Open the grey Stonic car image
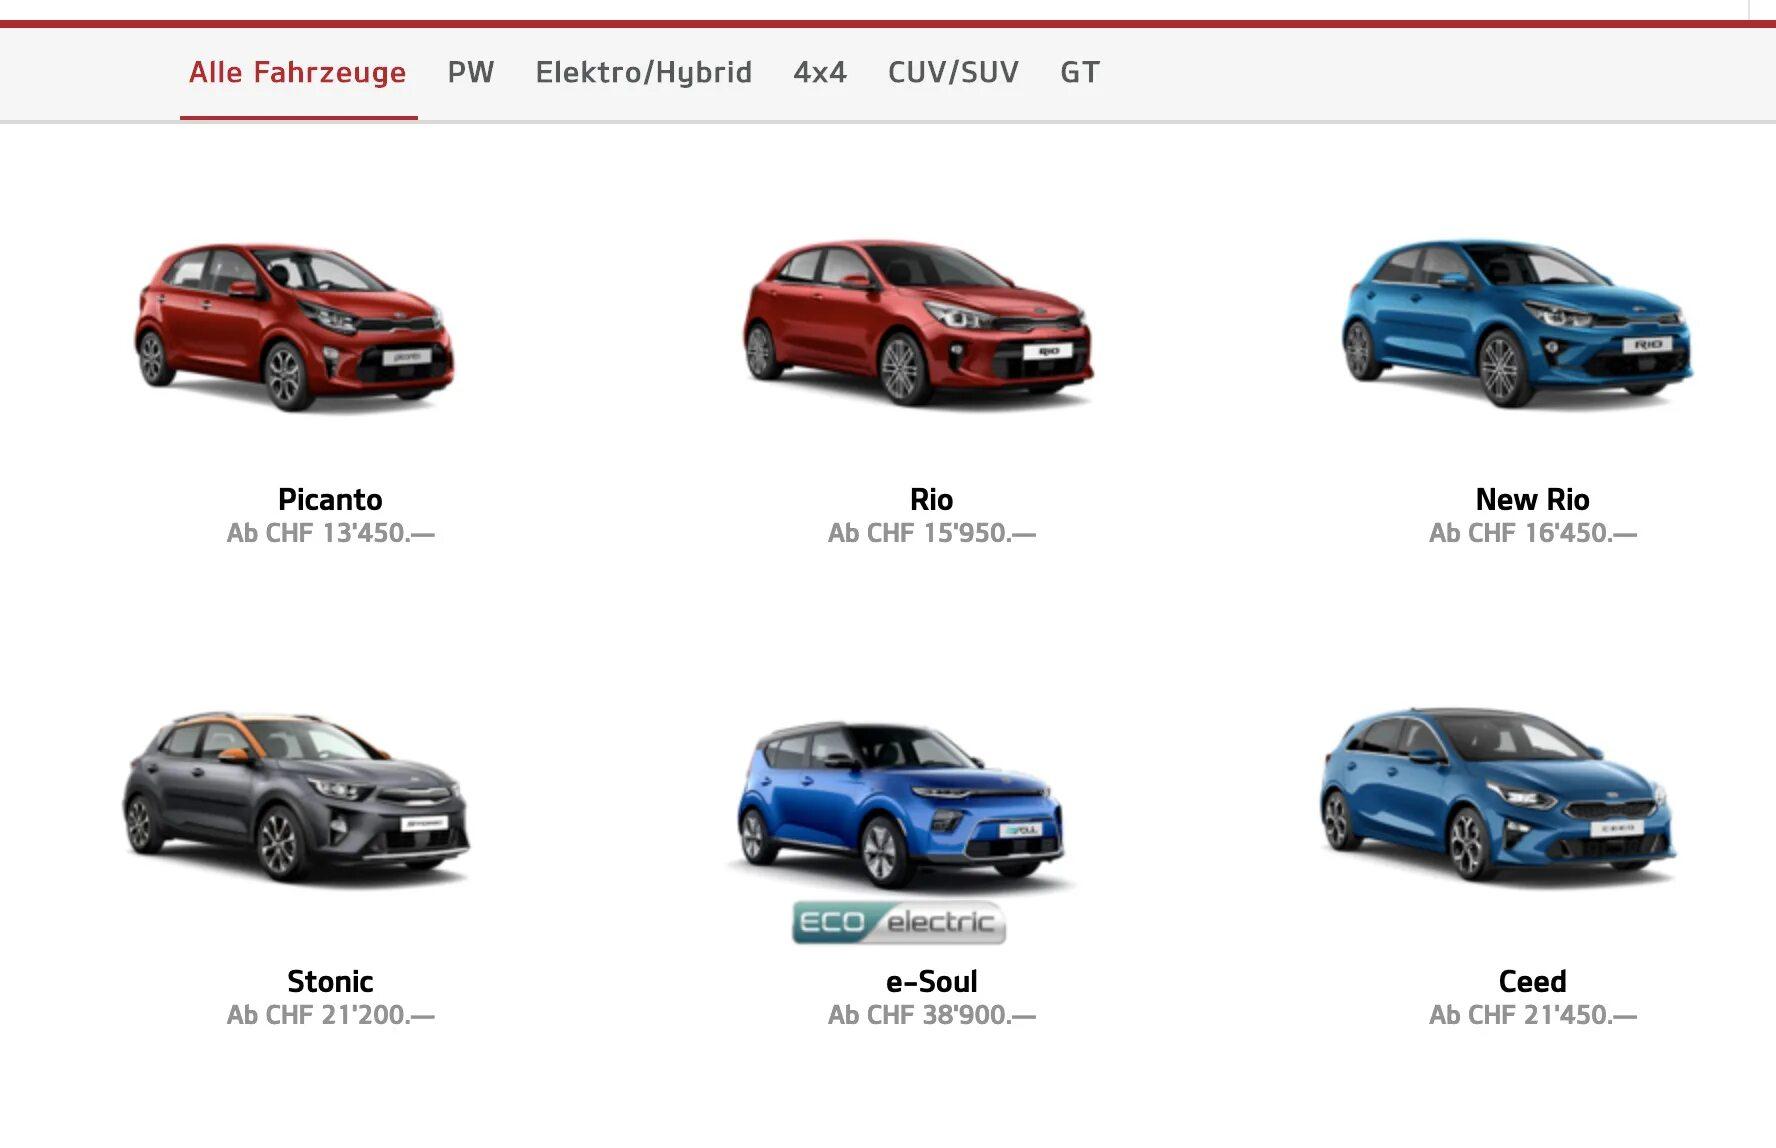Viewport: 1776px width, 1148px height. click(296, 796)
